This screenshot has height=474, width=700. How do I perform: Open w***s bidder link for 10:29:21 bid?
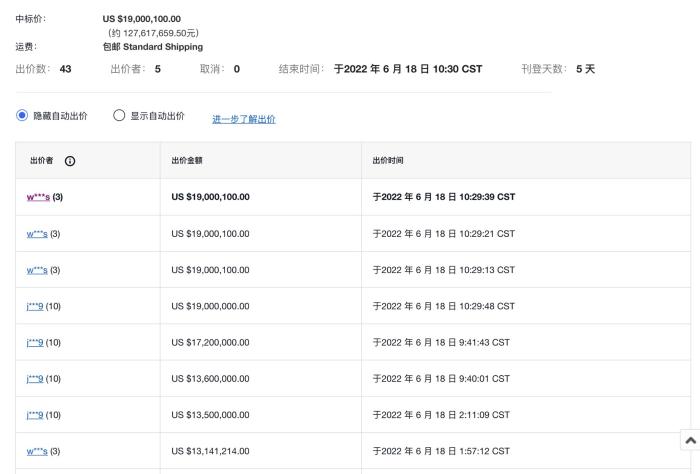coord(38,234)
